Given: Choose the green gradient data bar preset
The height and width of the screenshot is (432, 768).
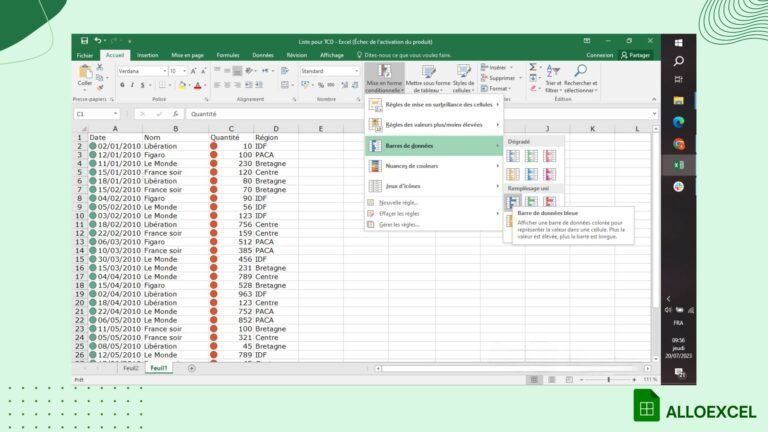Looking at the screenshot, I should pos(531,156).
